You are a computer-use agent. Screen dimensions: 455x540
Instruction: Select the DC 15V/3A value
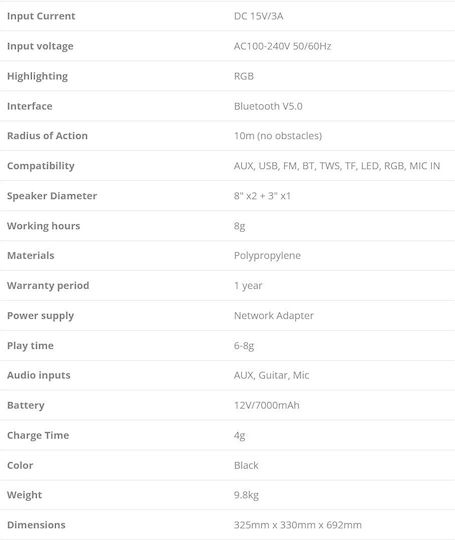click(258, 16)
